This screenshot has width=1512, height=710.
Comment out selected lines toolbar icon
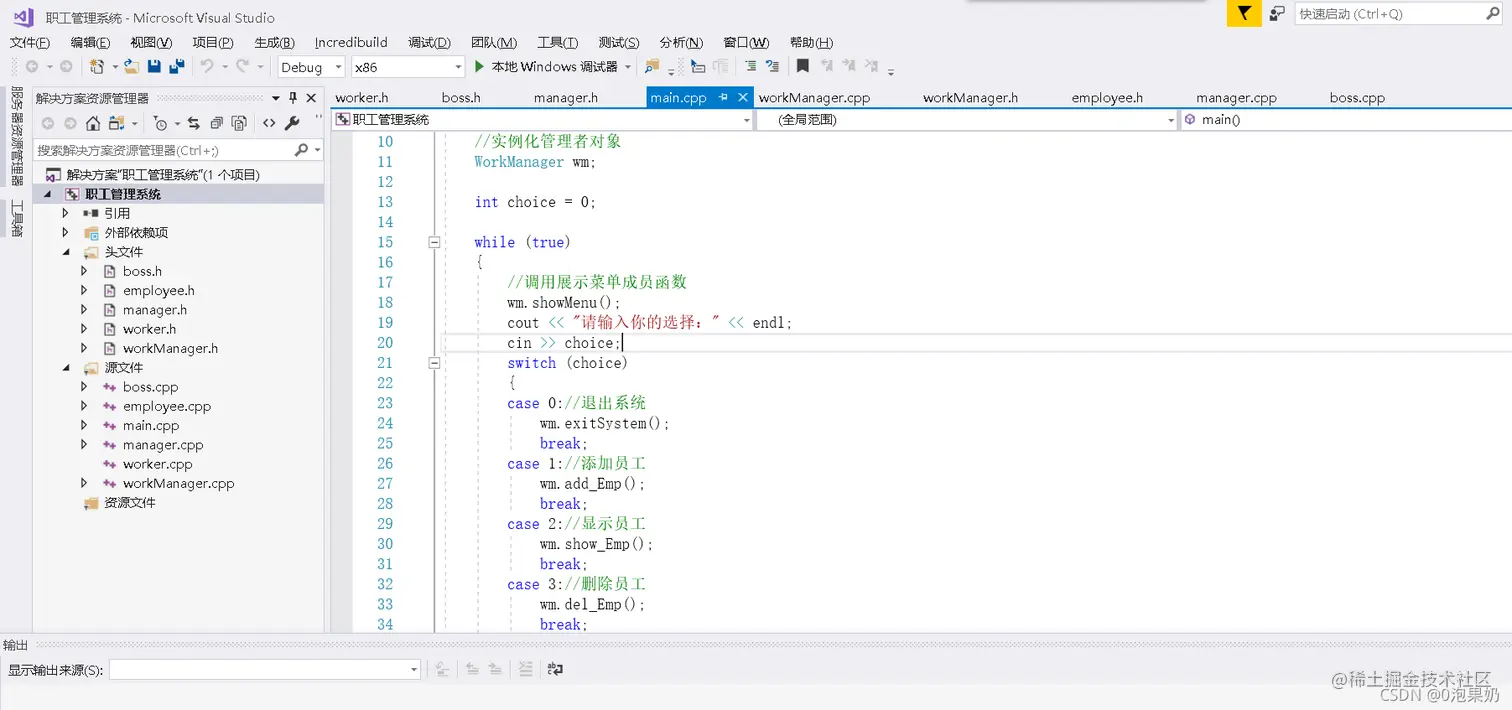pos(750,66)
